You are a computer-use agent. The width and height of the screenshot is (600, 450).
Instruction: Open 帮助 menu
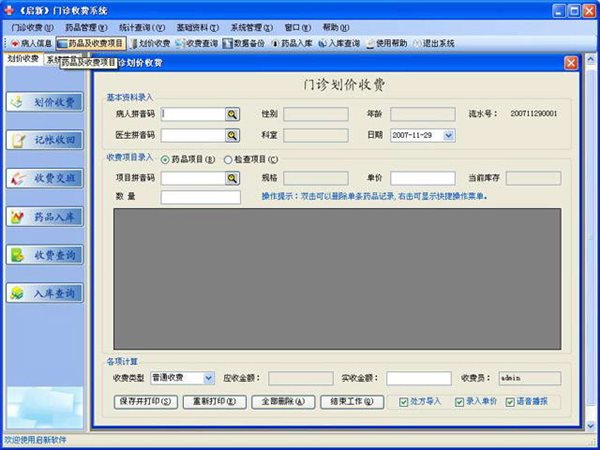coord(336,28)
